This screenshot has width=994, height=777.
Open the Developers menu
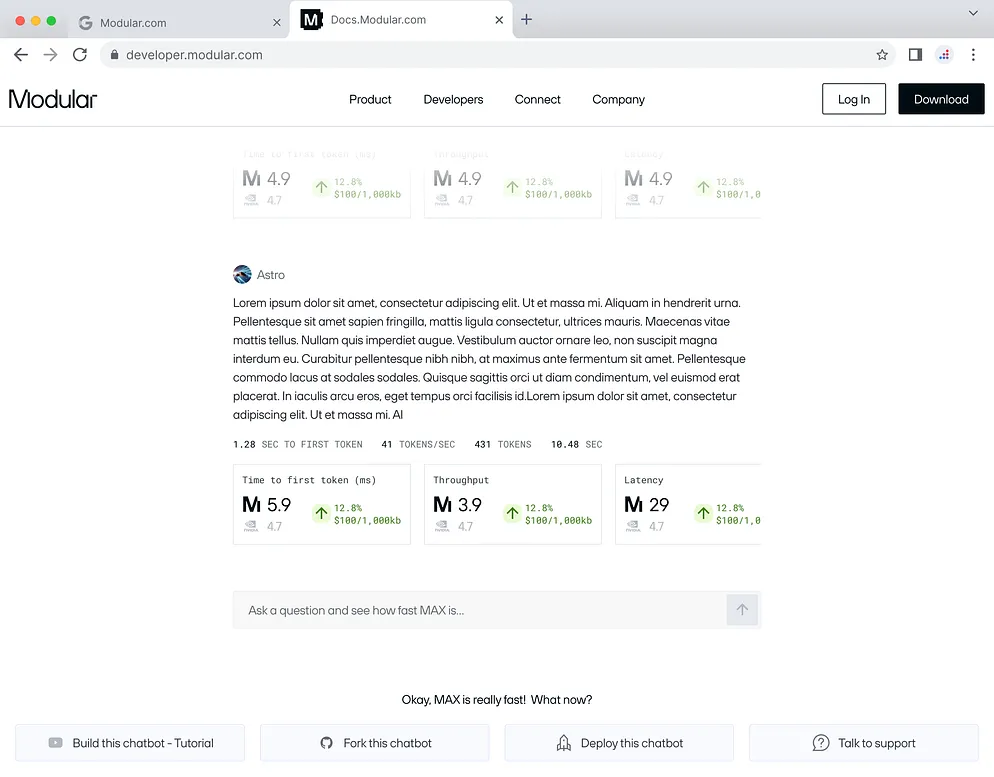453,100
